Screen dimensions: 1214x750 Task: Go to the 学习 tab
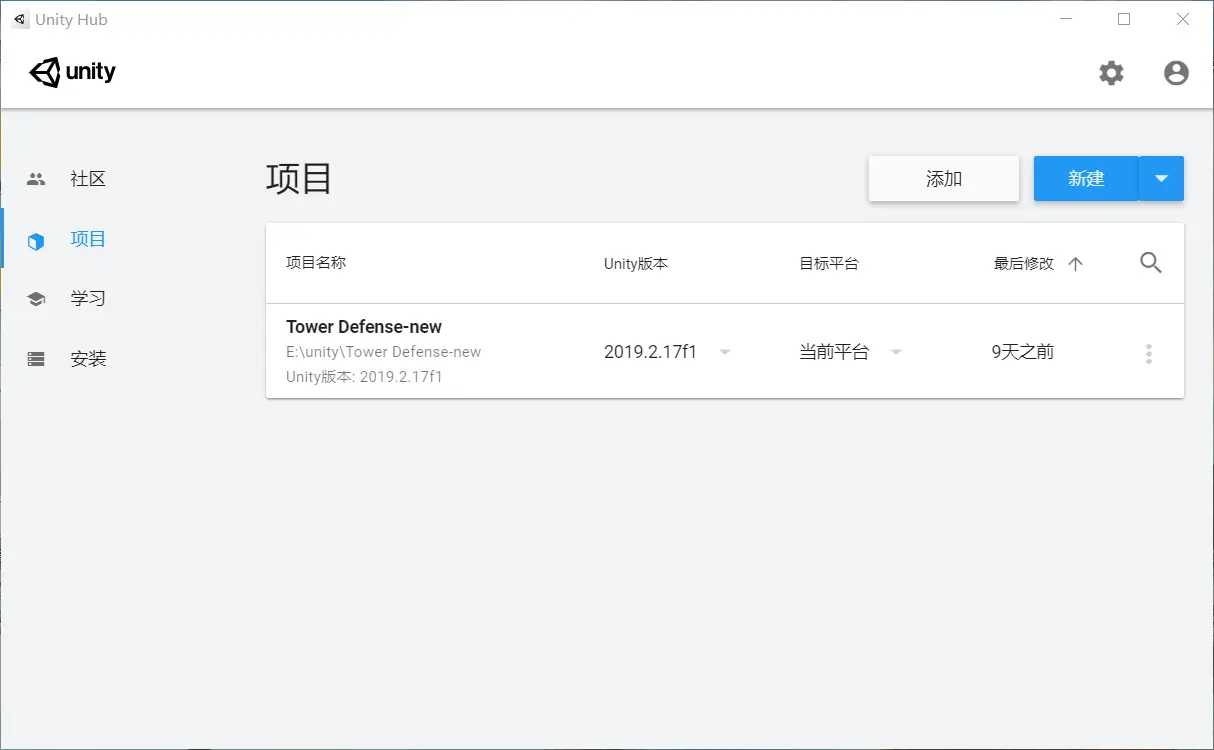[88, 299]
